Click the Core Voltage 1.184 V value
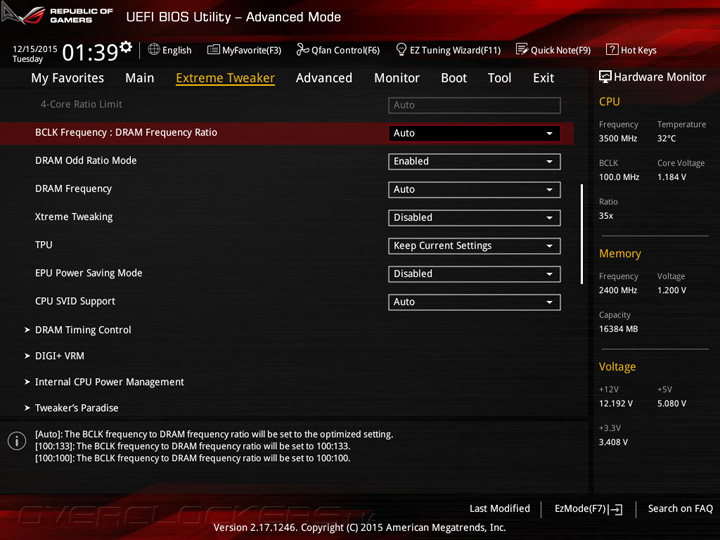This screenshot has height=540, width=720. pyautogui.click(x=672, y=177)
